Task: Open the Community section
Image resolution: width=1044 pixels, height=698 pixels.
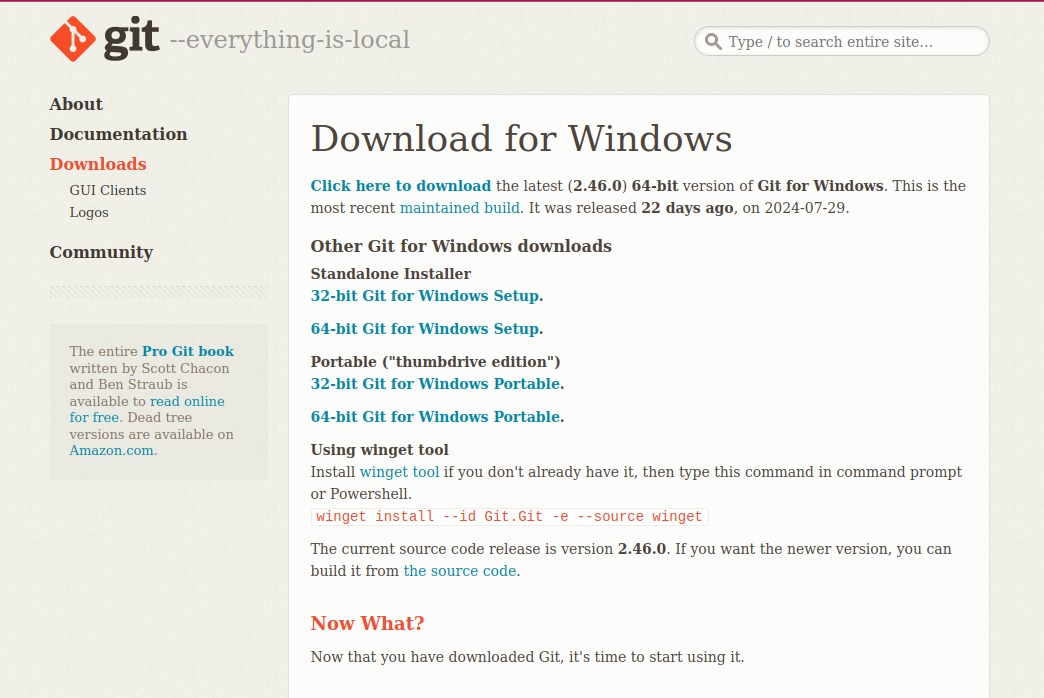Action: (x=101, y=252)
